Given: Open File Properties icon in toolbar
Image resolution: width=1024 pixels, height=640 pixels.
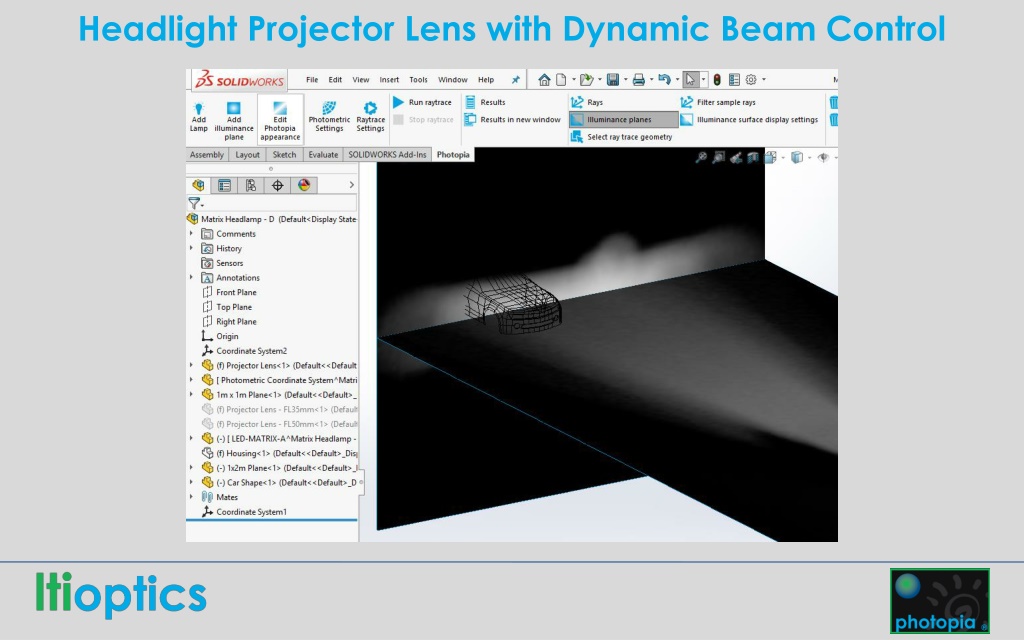Looking at the screenshot, I should pos(734,80).
